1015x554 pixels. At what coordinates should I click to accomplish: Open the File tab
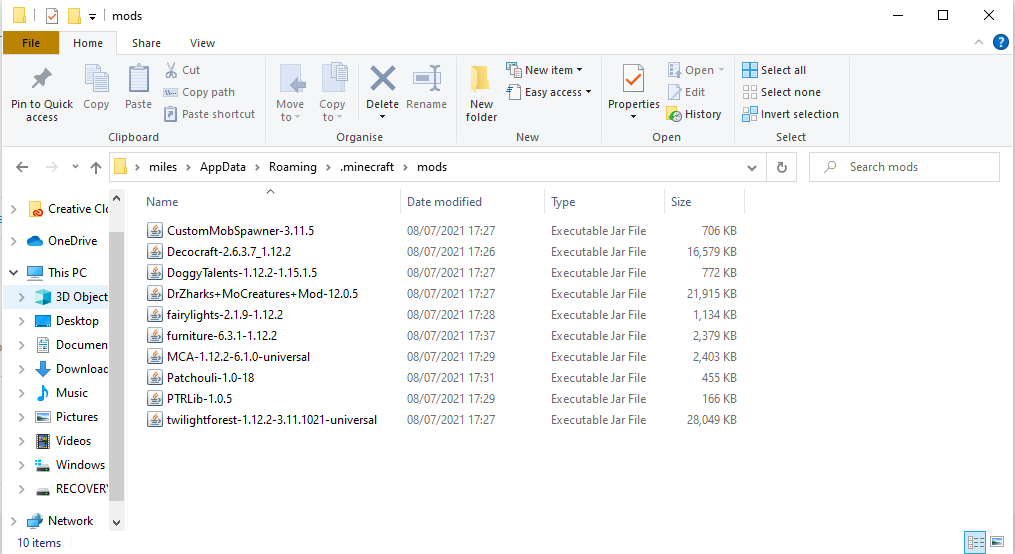coord(31,43)
